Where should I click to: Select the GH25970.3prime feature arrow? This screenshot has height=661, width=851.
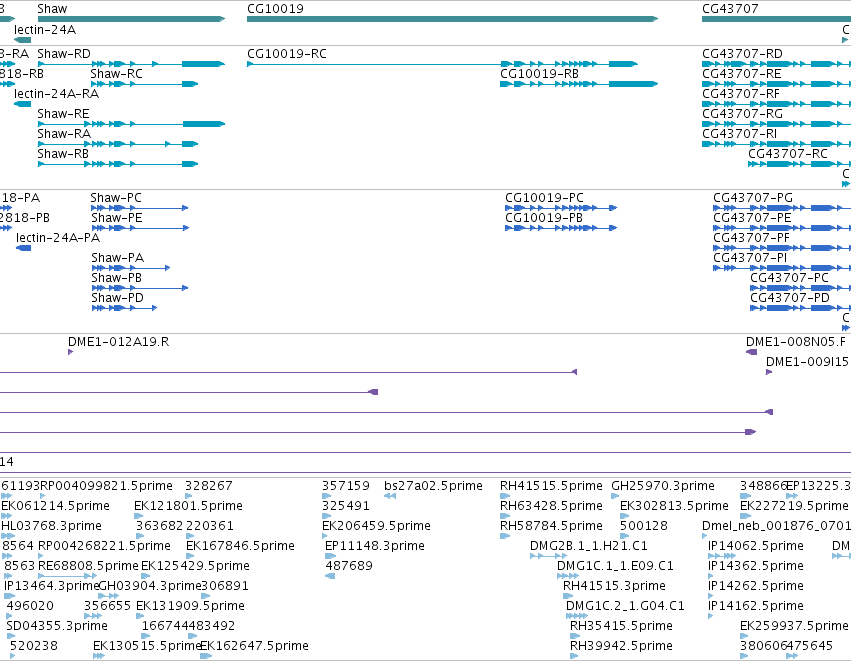615,495
